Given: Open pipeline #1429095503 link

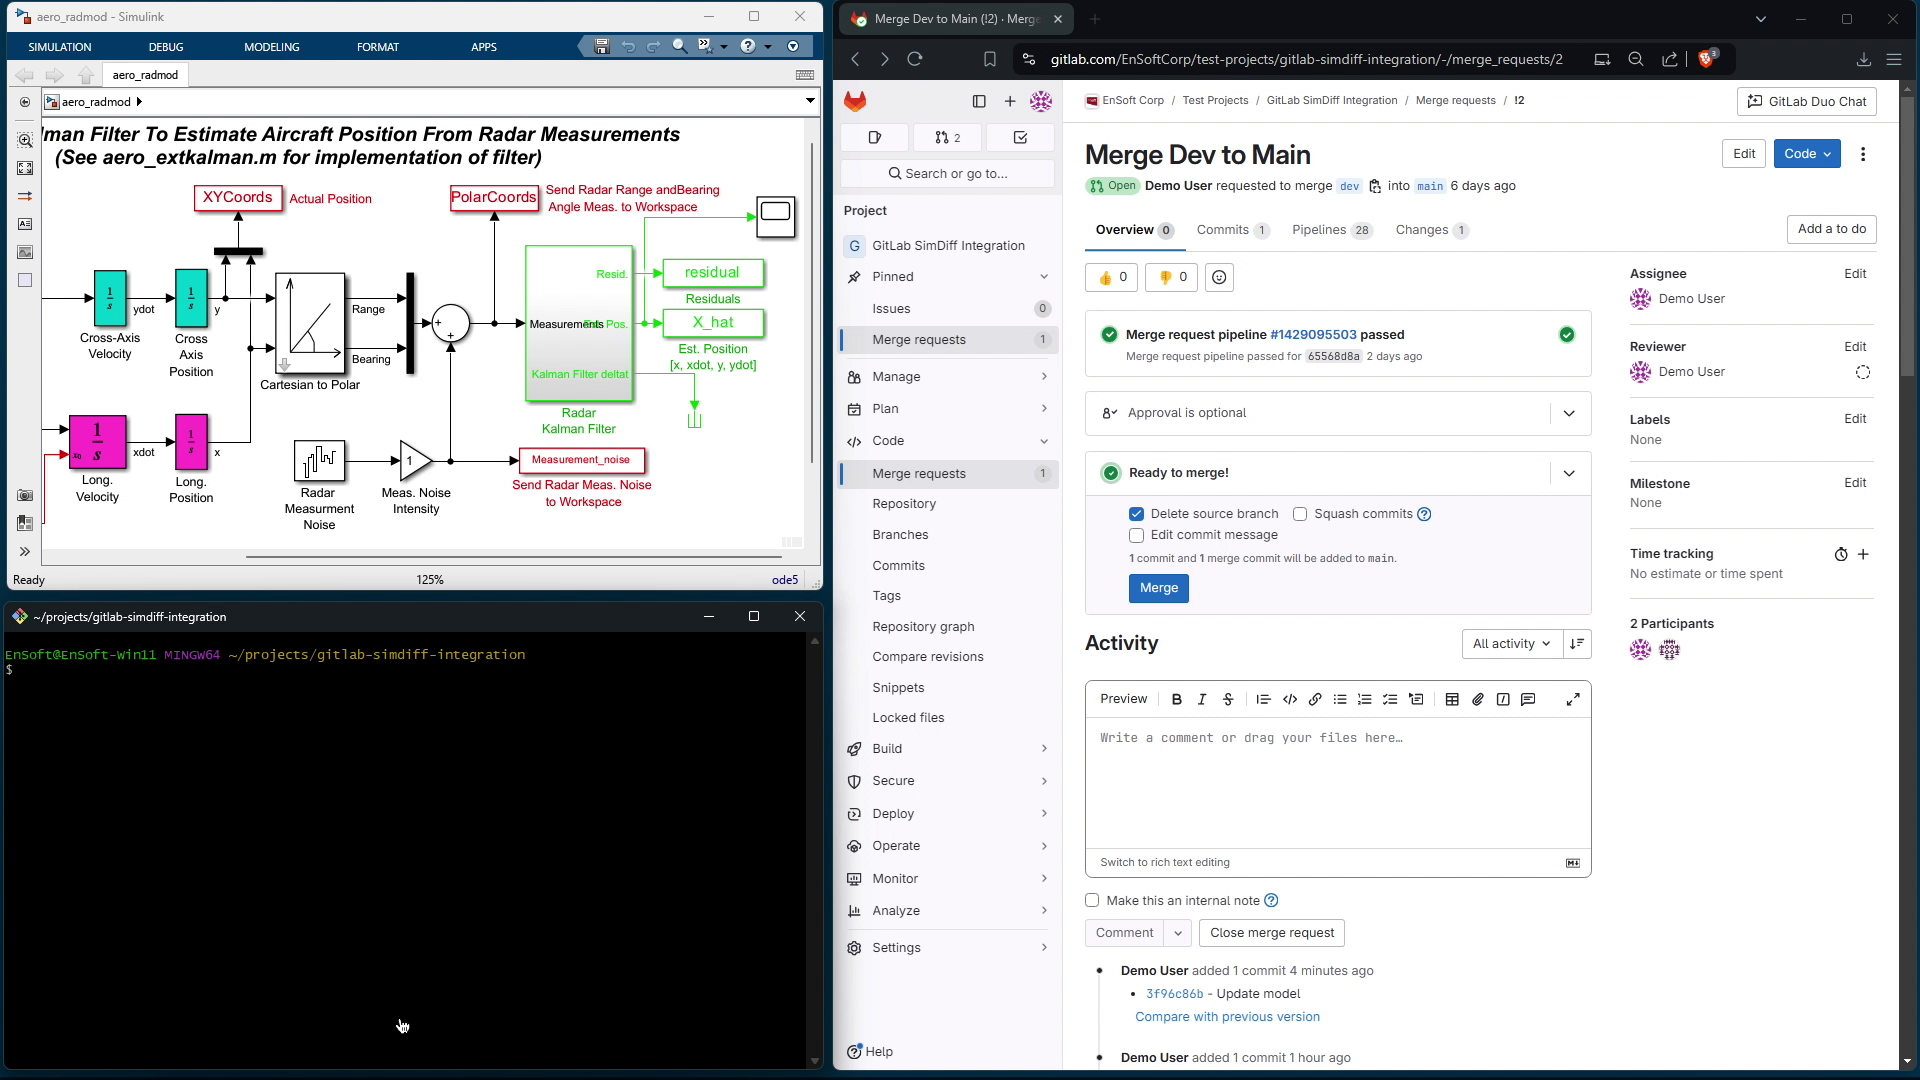Looking at the screenshot, I should tap(1313, 335).
